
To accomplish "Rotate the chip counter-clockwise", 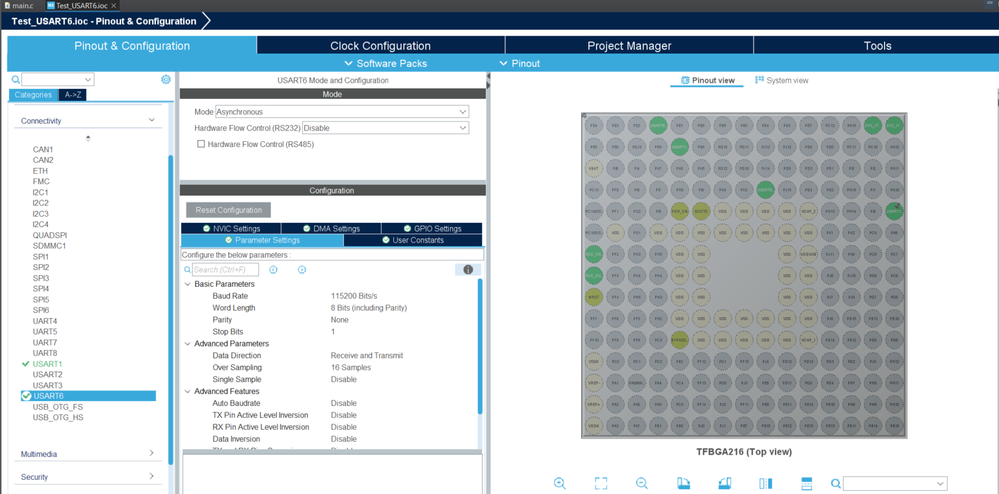I will [724, 483].
